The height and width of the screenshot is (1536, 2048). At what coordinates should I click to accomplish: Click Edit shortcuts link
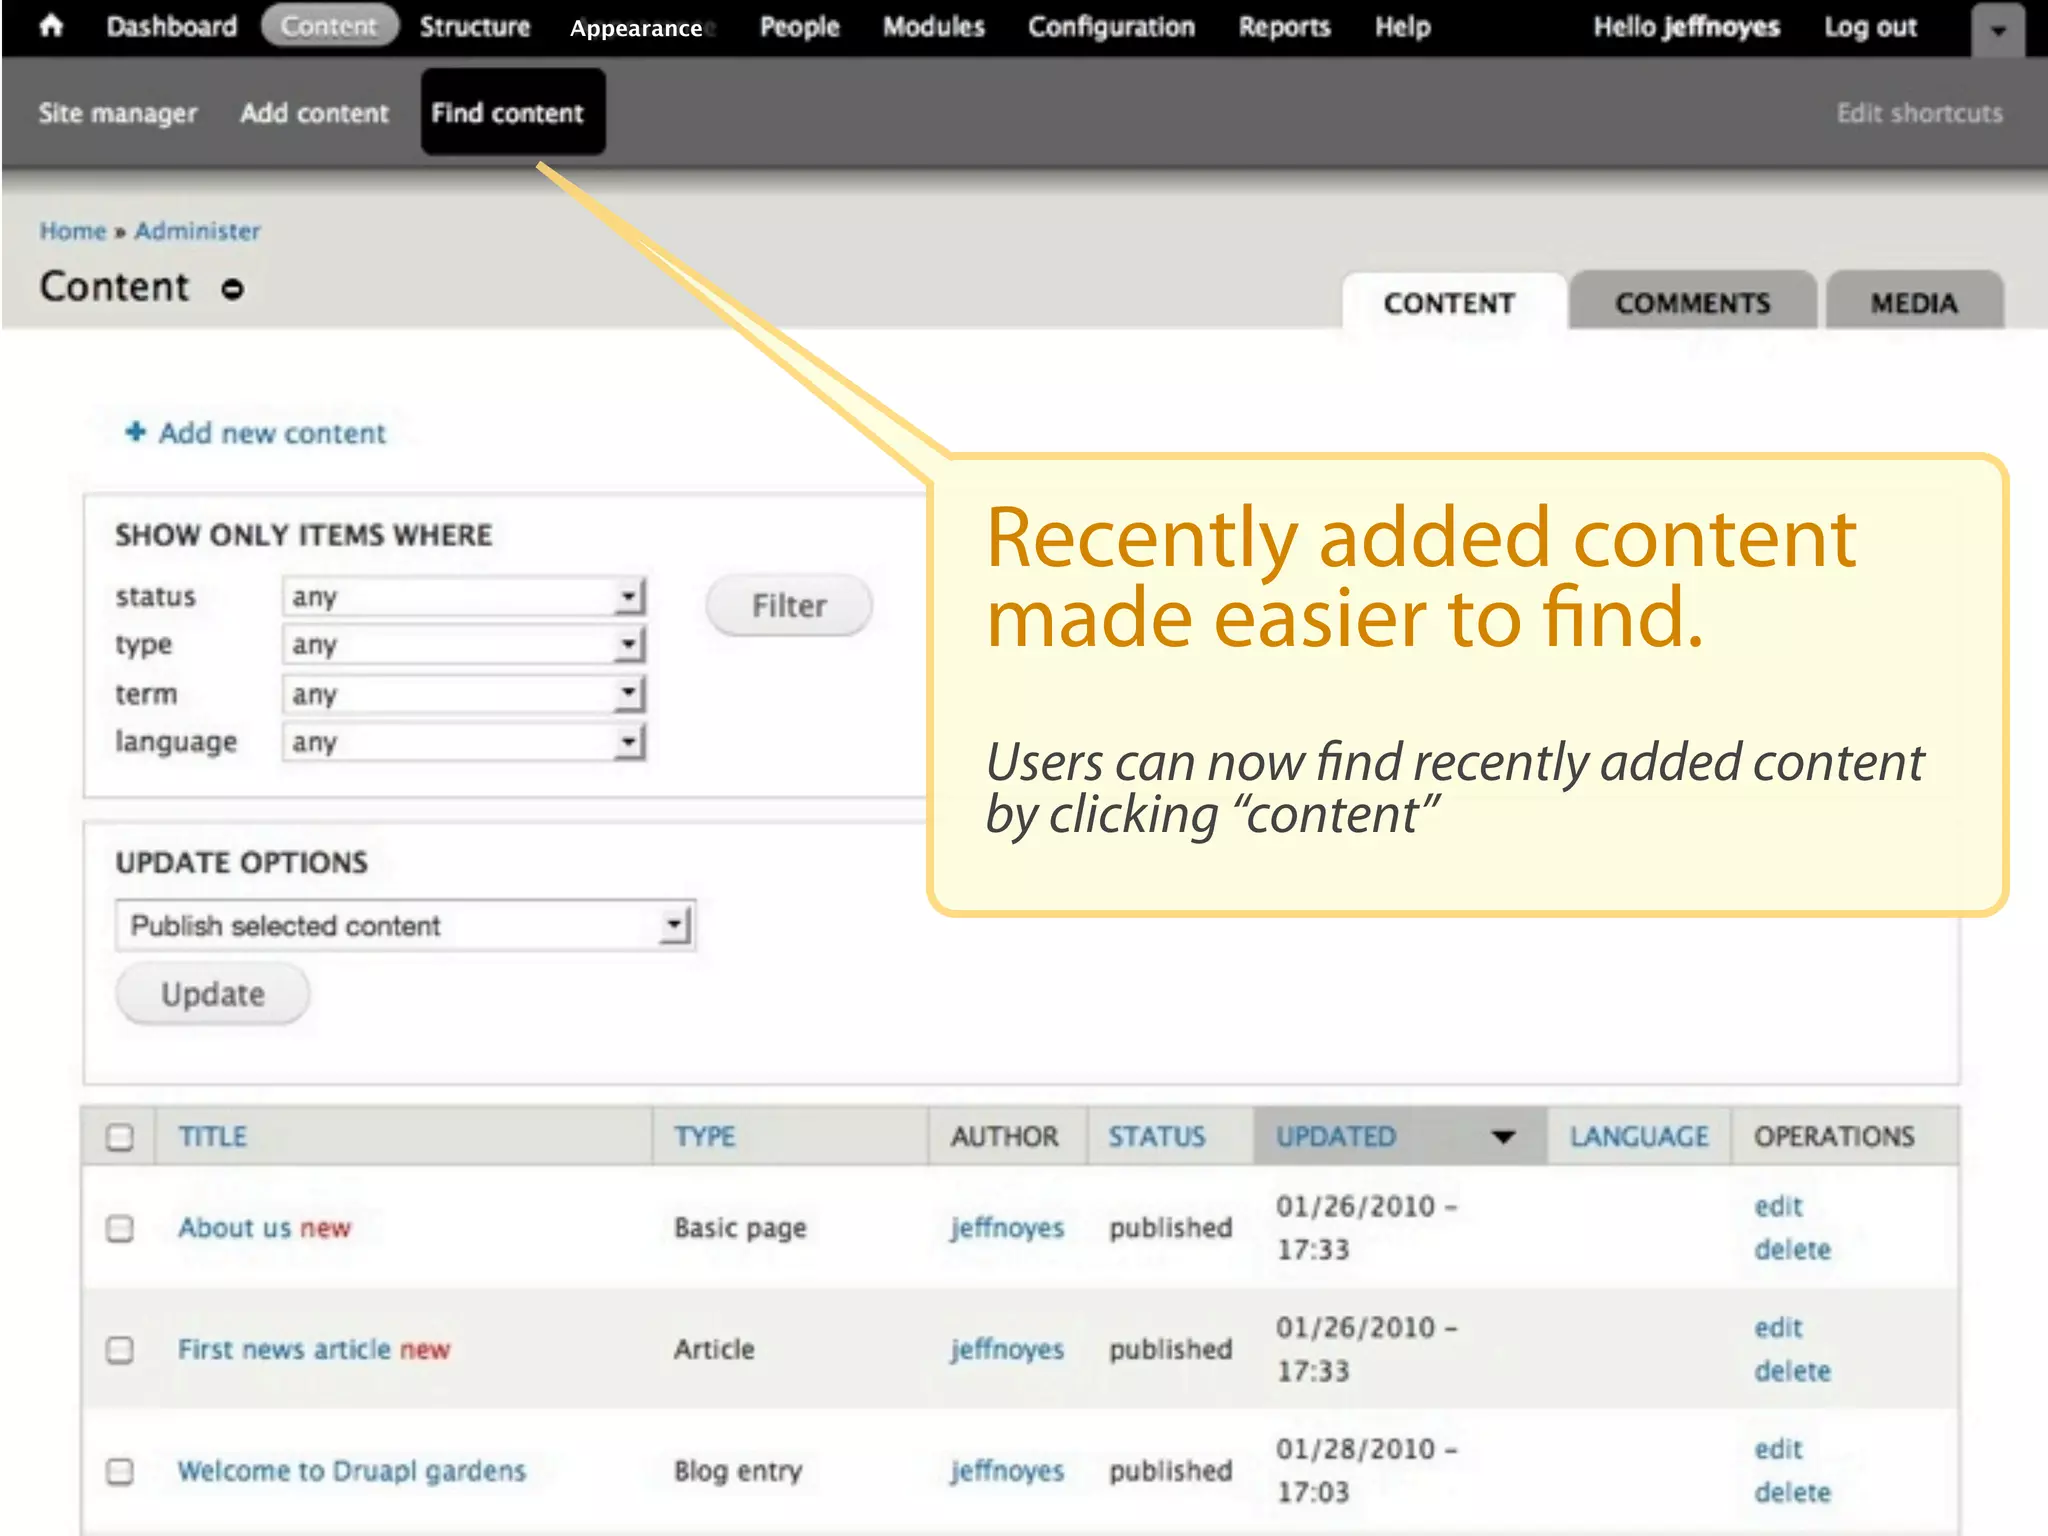tap(1919, 113)
